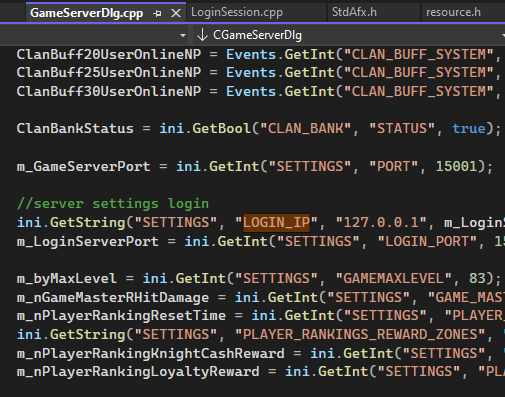Click the //server settings login comment
This screenshot has width=505, height=397.
[113, 203]
